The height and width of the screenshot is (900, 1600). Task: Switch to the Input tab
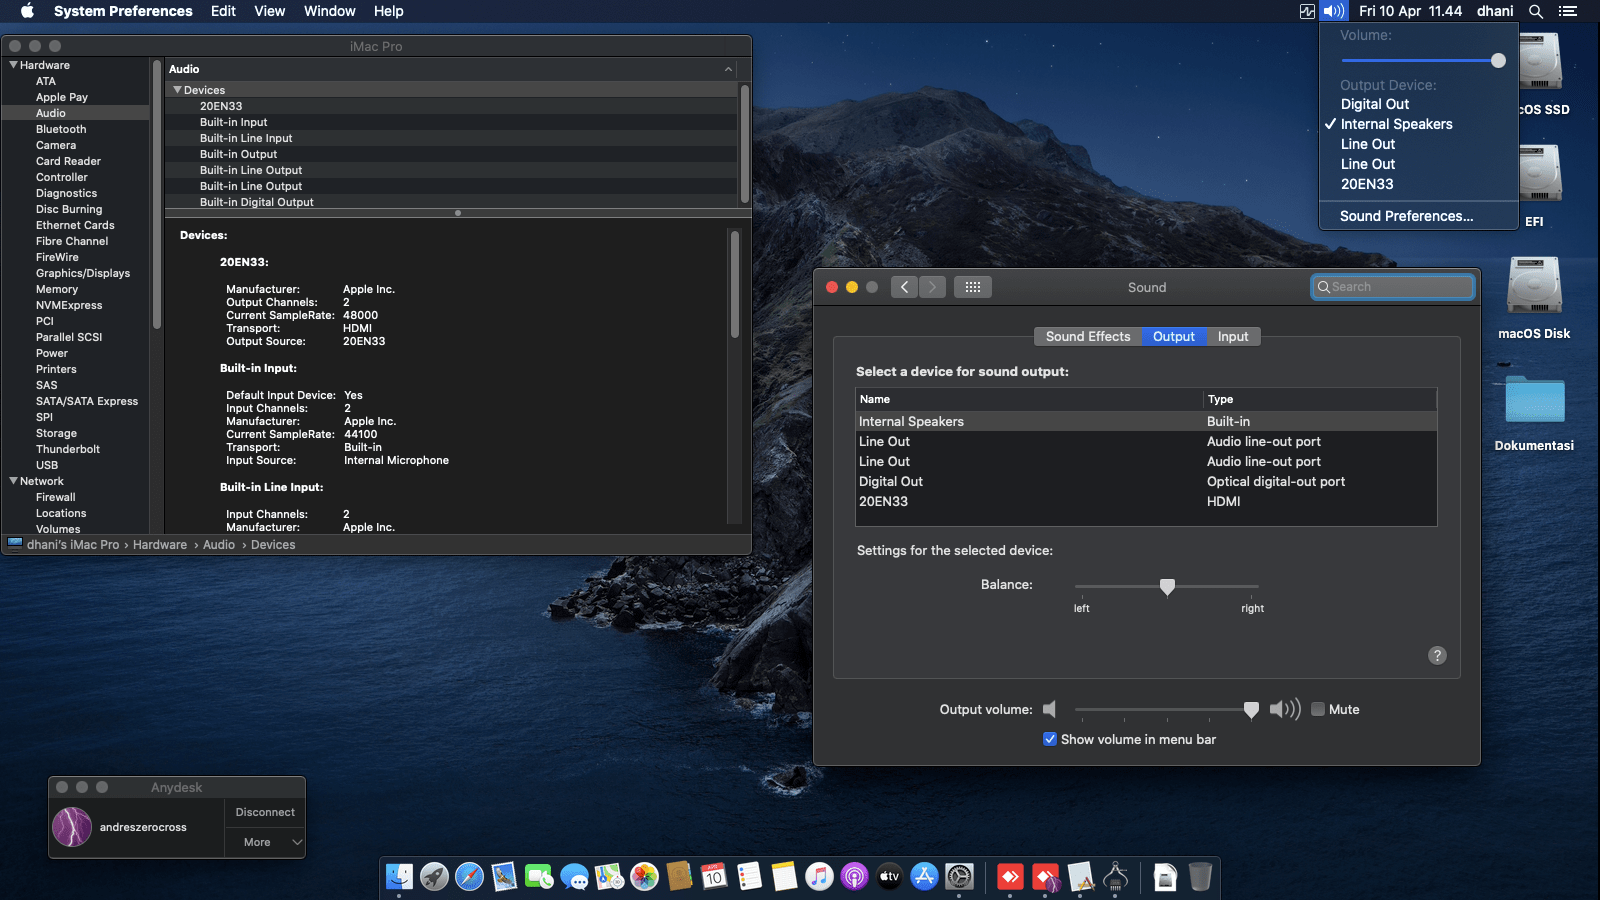[1233, 336]
